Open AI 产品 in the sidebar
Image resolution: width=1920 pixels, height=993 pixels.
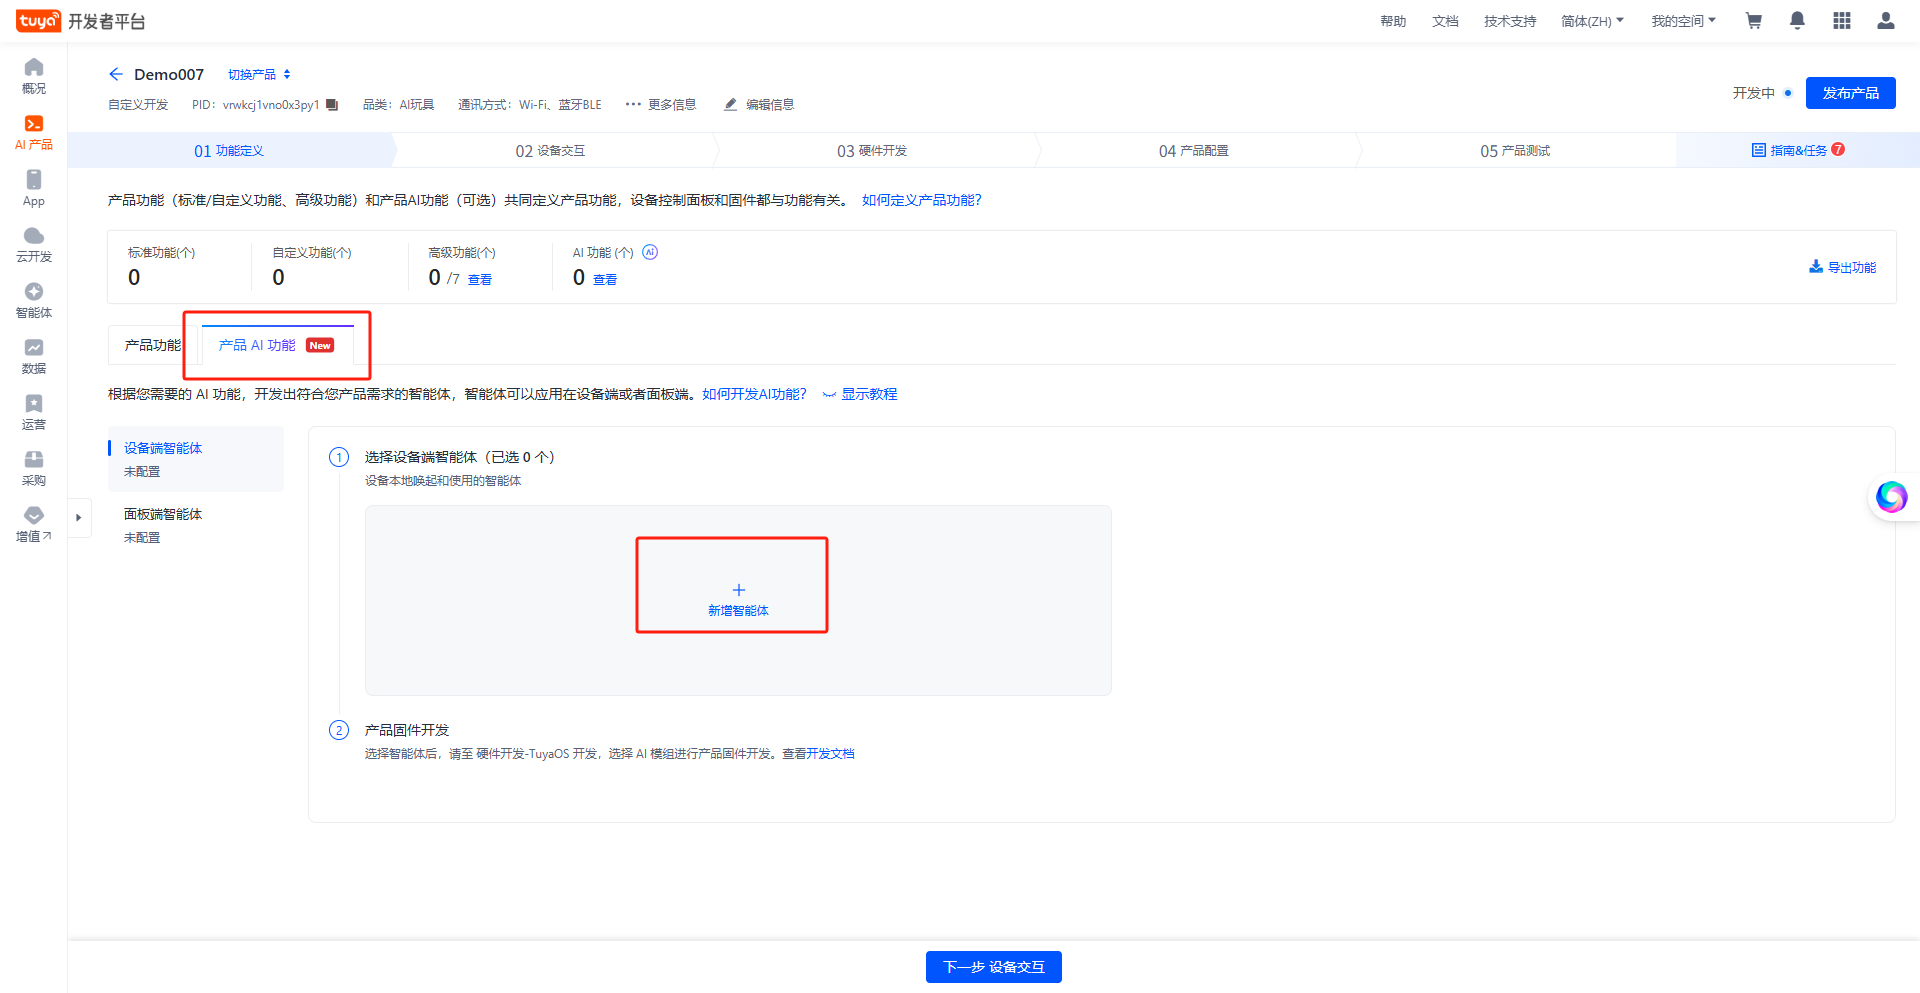click(34, 132)
